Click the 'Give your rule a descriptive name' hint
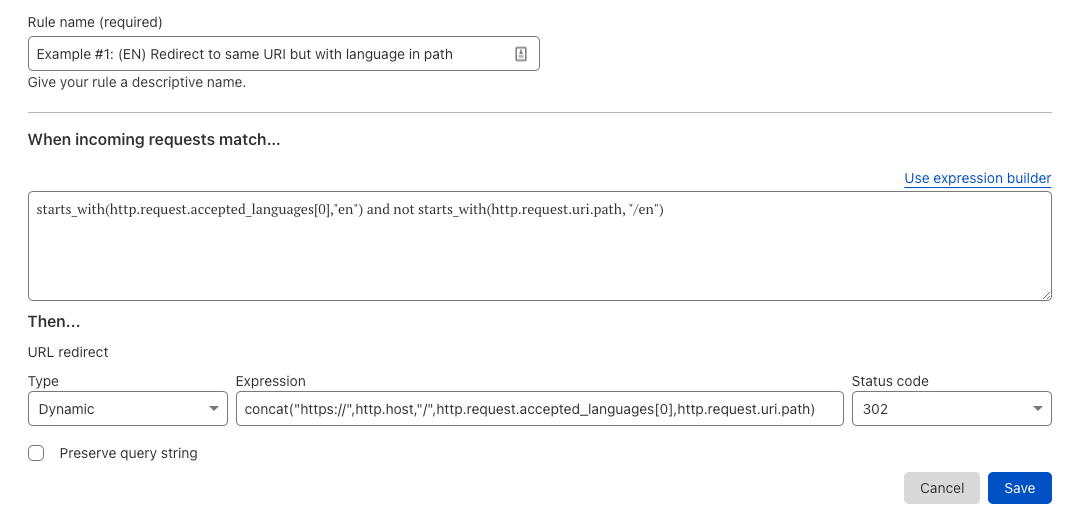This screenshot has width=1081, height=520. (137, 82)
